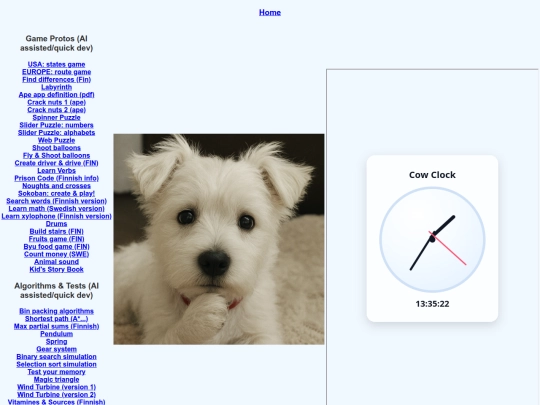Open Binary search simulation link
This screenshot has width=540, height=405.
[56, 357]
